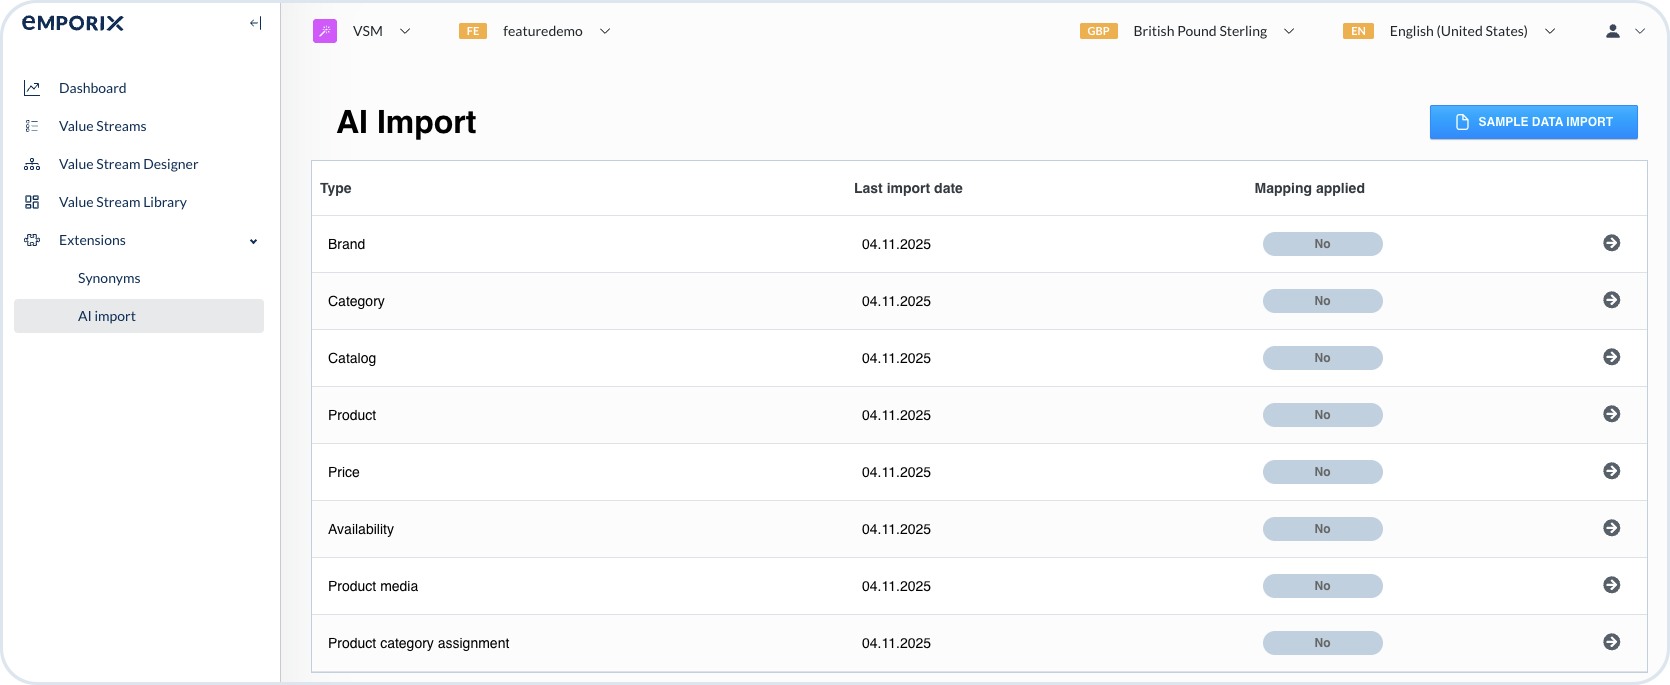The image size is (1670, 685).
Task: Click the Dashboard chart icon
Action: click(x=32, y=88)
